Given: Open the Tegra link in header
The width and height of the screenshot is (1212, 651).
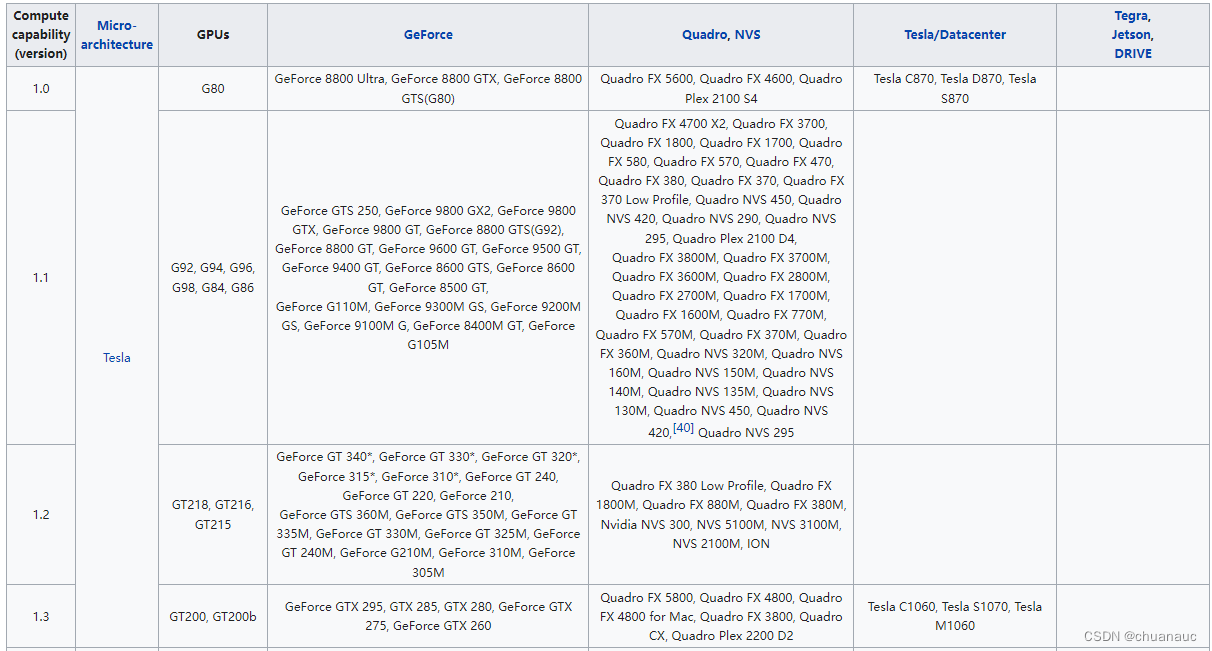Looking at the screenshot, I should point(1131,16).
